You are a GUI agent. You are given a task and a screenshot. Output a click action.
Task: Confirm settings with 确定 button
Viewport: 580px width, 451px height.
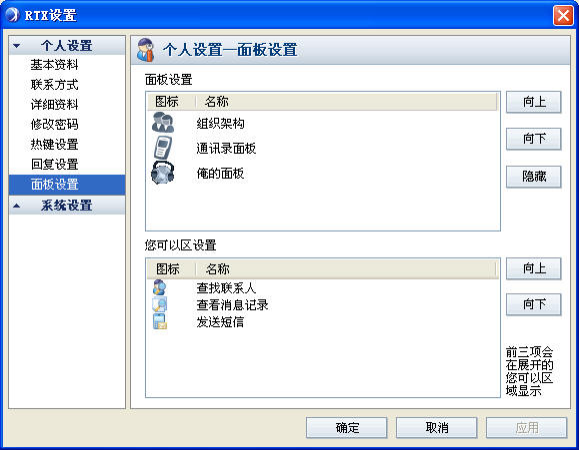[347, 428]
